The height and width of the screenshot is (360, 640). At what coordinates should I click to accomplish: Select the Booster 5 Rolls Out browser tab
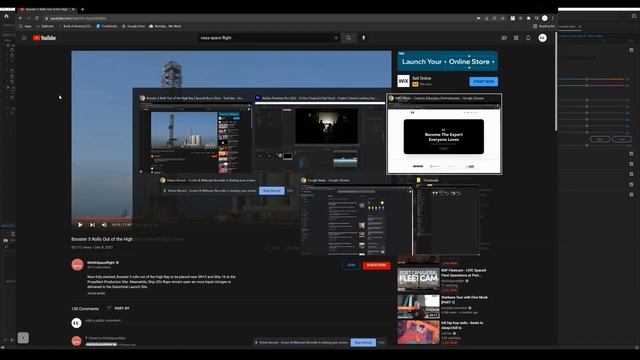(46, 9)
